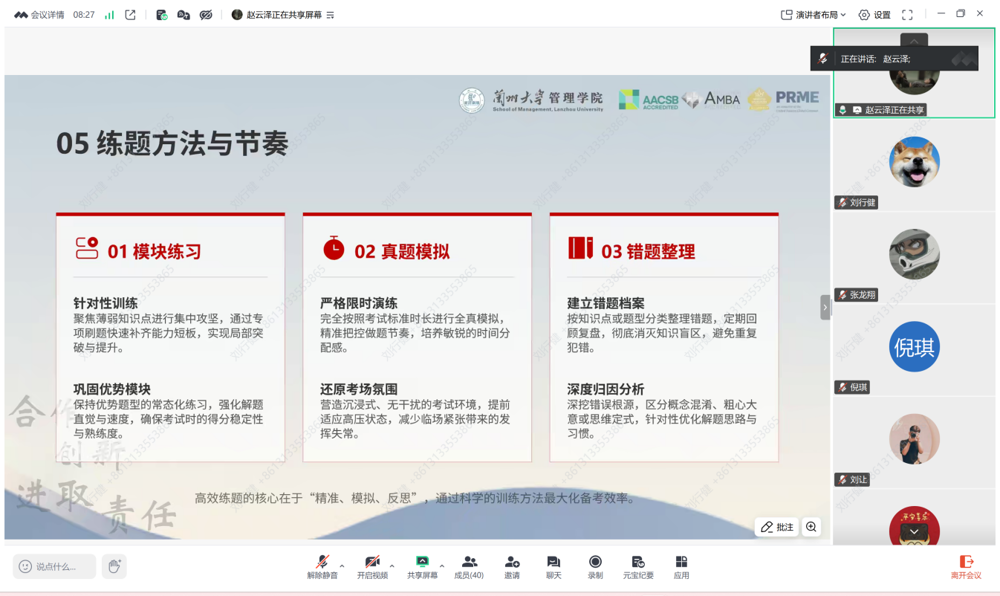This screenshot has height=596, width=1000.
Task: Click the zoom magnifier icon beside 批注
Action: (811, 527)
